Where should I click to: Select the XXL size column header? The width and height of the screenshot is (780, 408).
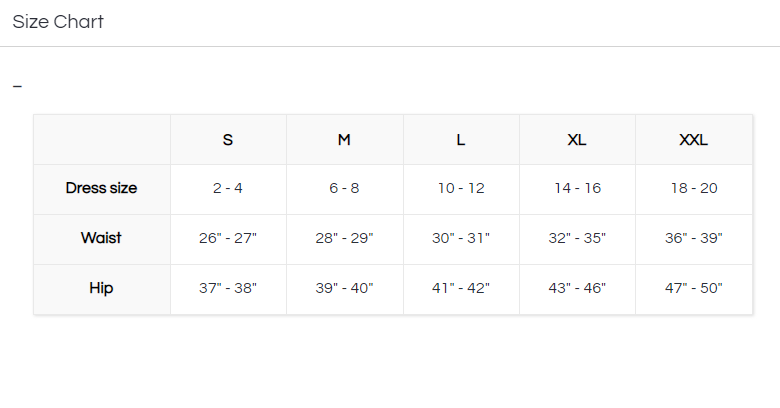pos(693,140)
